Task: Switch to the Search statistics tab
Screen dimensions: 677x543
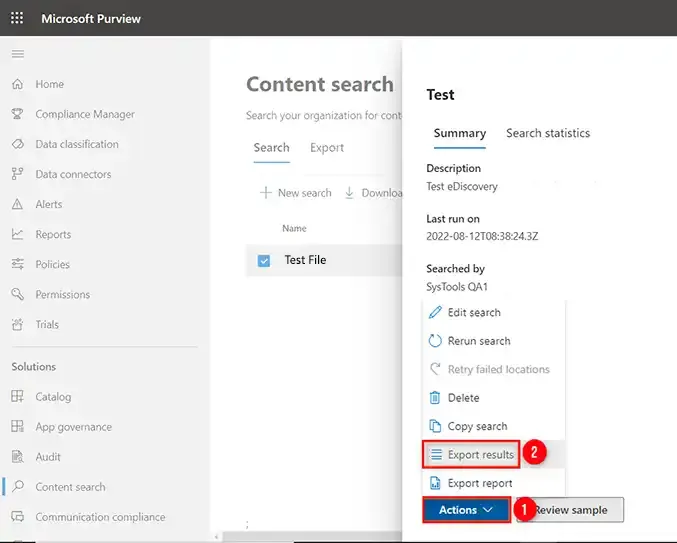Action: click(x=547, y=133)
